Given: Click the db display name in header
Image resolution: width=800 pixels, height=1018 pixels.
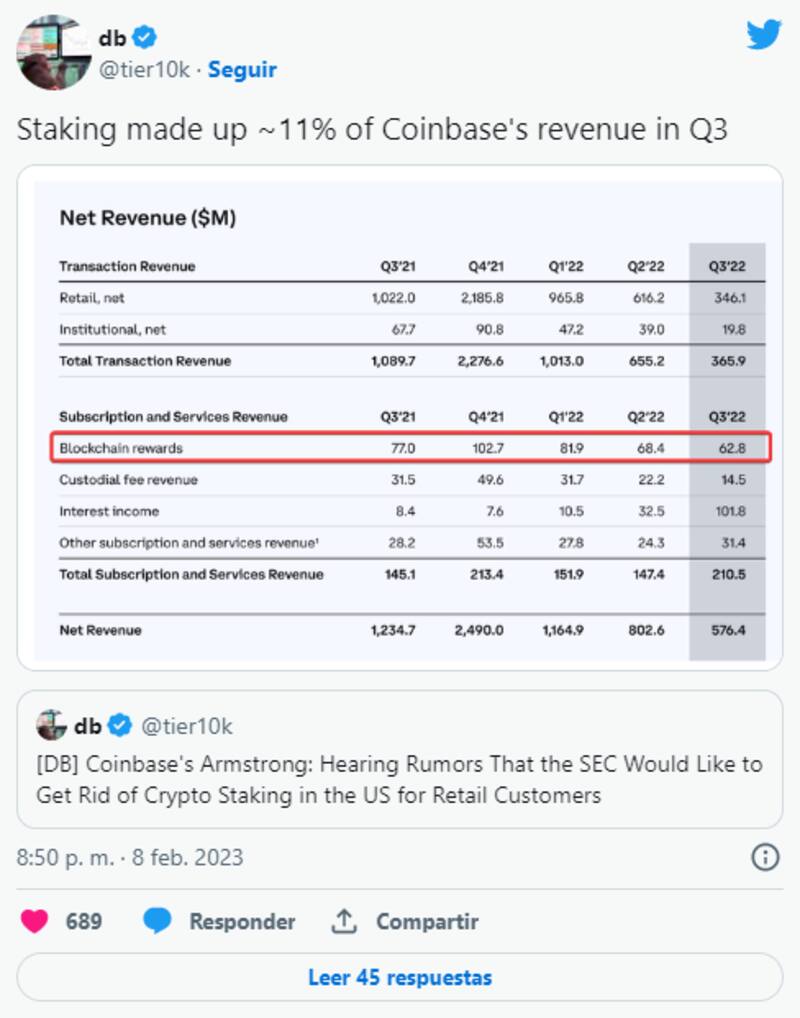Looking at the screenshot, I should pos(112,38).
